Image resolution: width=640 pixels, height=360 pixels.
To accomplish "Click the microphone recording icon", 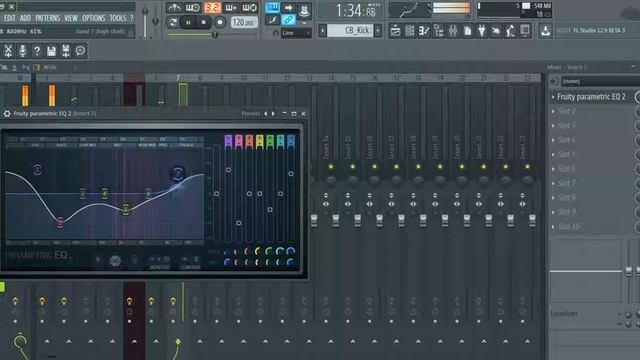I will 22,51.
